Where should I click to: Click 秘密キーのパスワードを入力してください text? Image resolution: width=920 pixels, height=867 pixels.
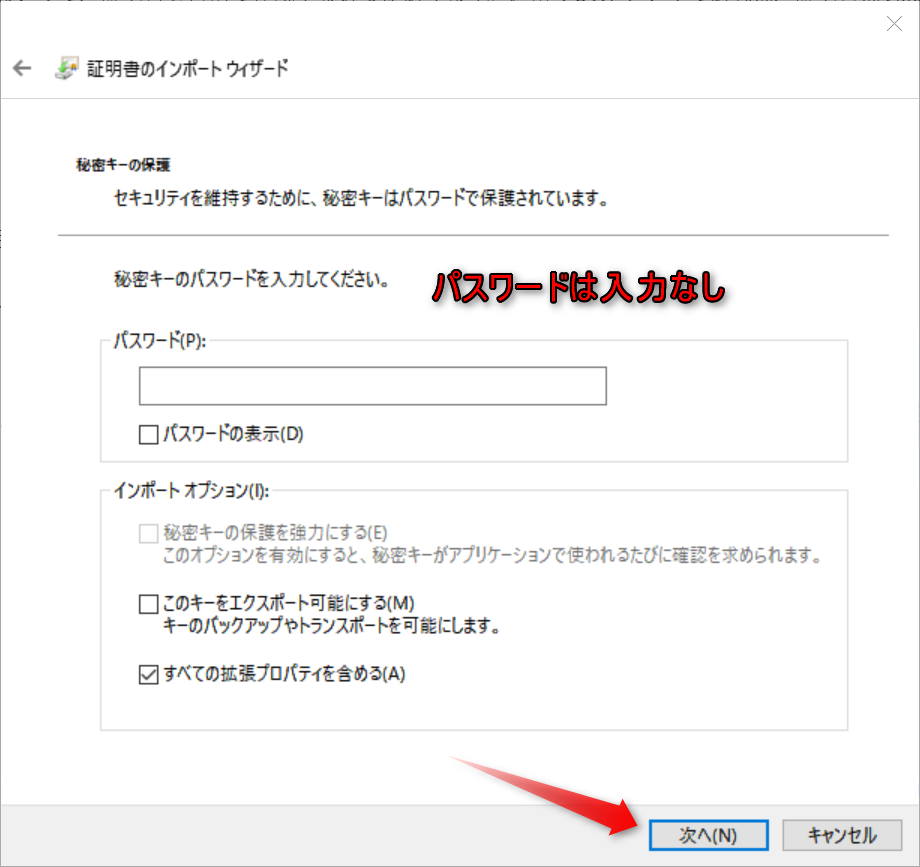tap(252, 279)
